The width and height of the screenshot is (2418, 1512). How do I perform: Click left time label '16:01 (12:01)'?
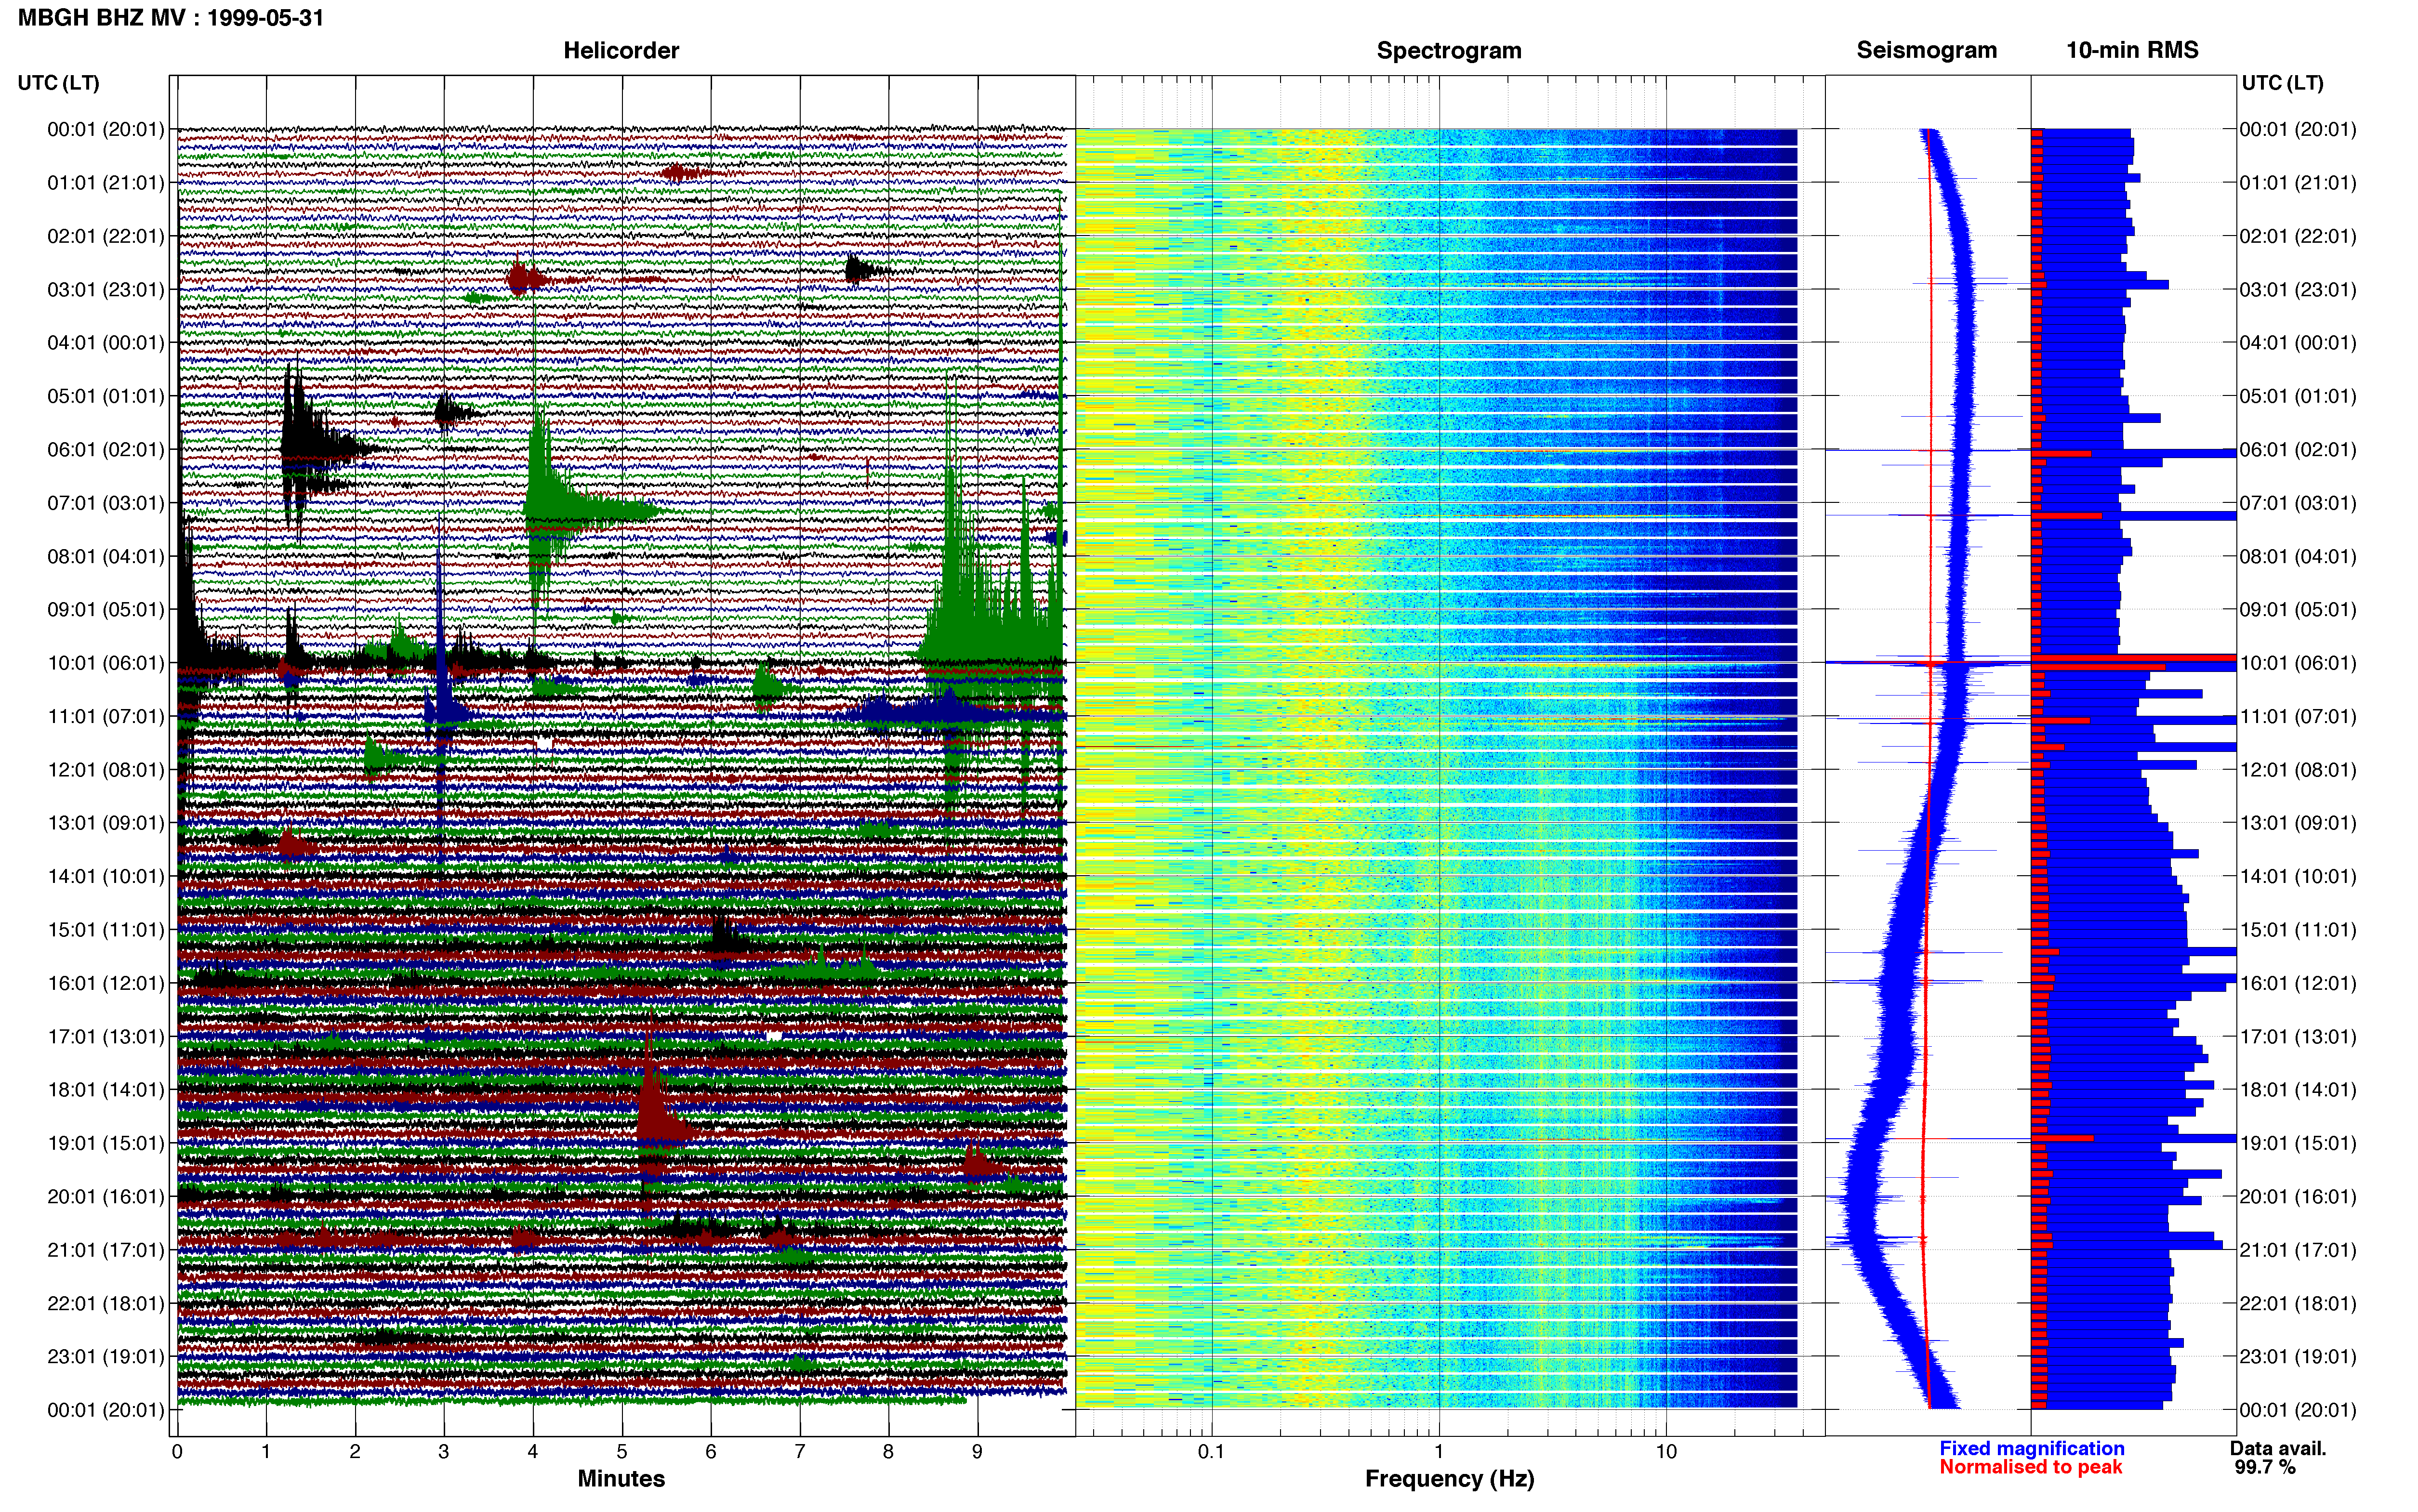(105, 983)
